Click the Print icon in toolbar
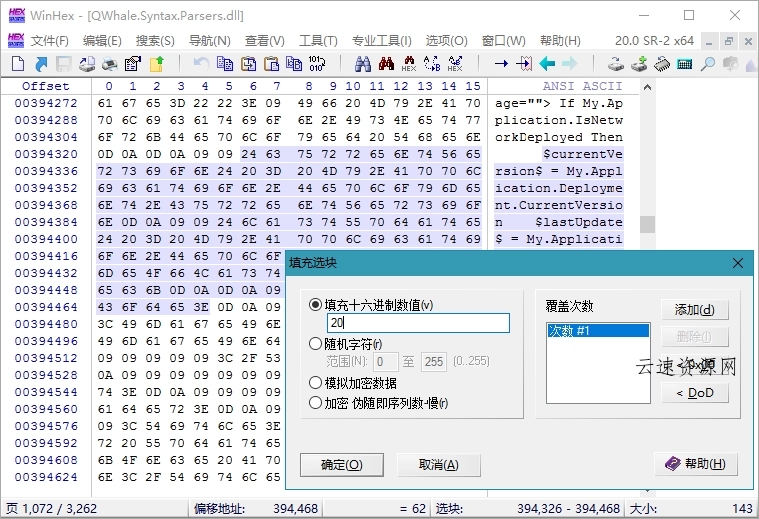The image size is (759, 519). (x=110, y=64)
